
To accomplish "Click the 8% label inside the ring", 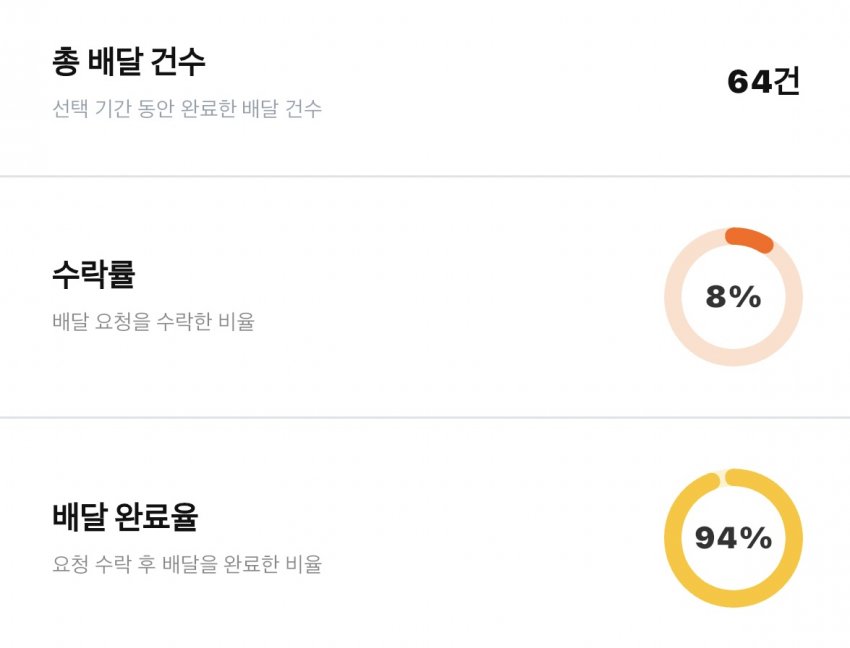I will pyautogui.click(x=733, y=297).
